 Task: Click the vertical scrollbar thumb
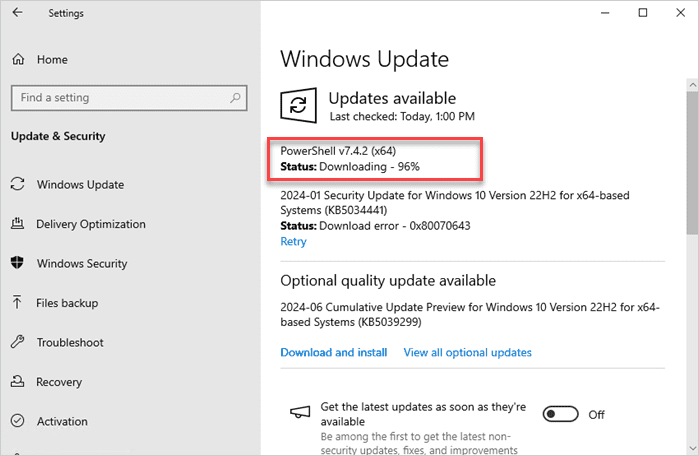click(x=692, y=163)
